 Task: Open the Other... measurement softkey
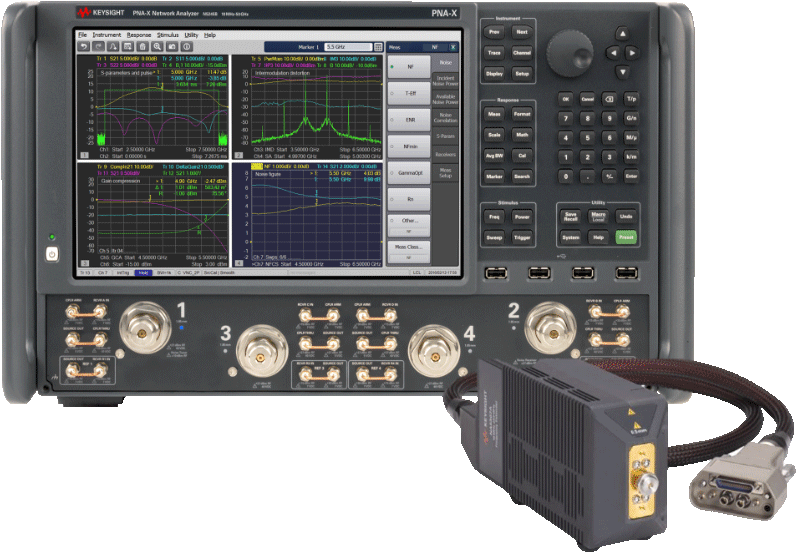point(409,226)
